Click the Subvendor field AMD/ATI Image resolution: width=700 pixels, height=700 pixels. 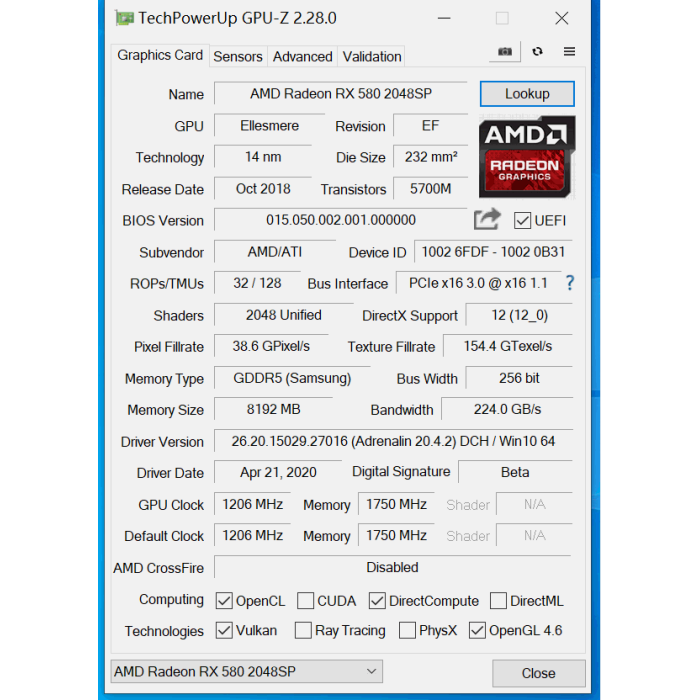[x=275, y=252]
